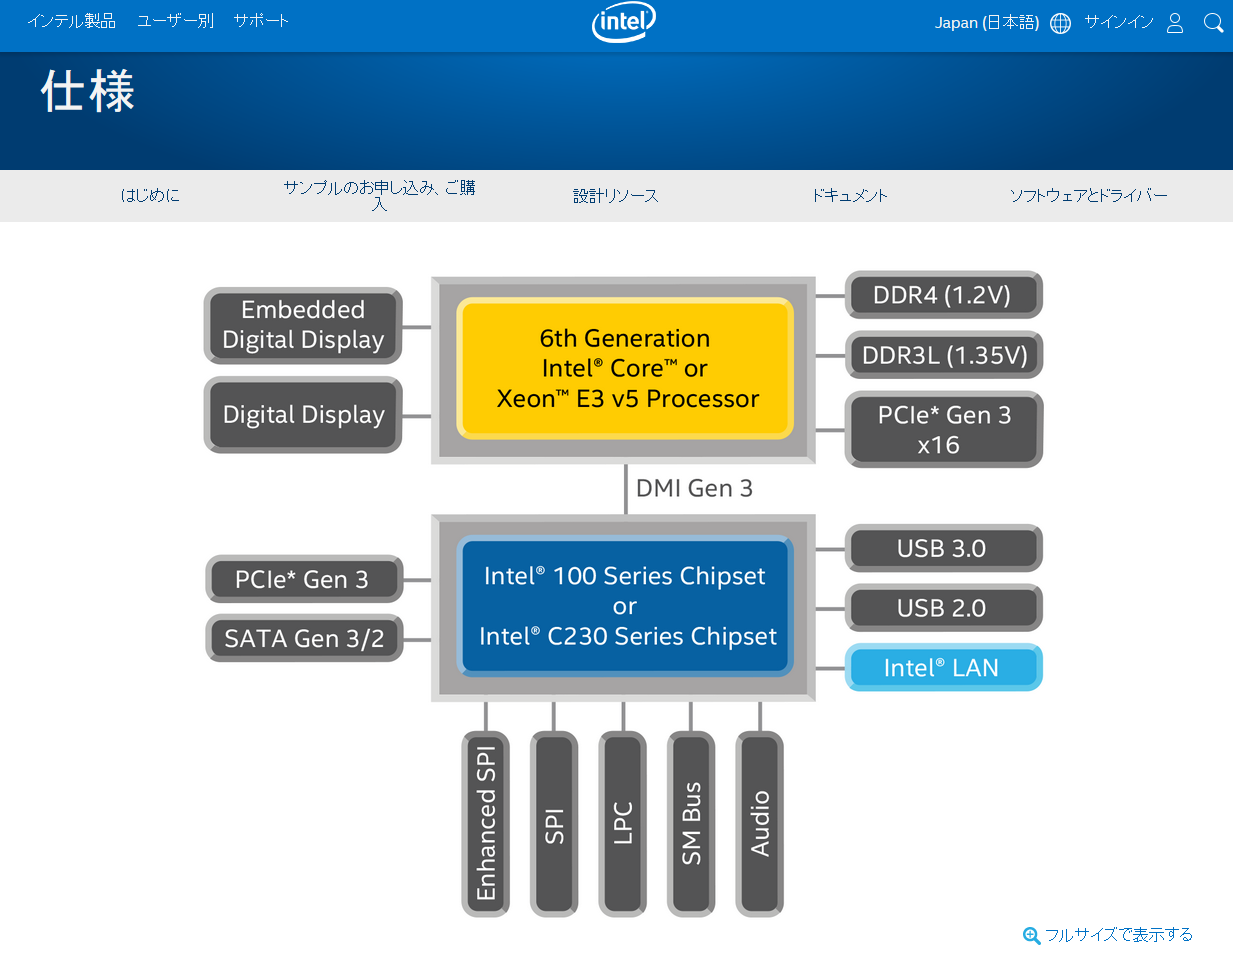The height and width of the screenshot is (979, 1233).
Task: Switch to the ソフトウェアとドライバー tab
Action: (1088, 195)
